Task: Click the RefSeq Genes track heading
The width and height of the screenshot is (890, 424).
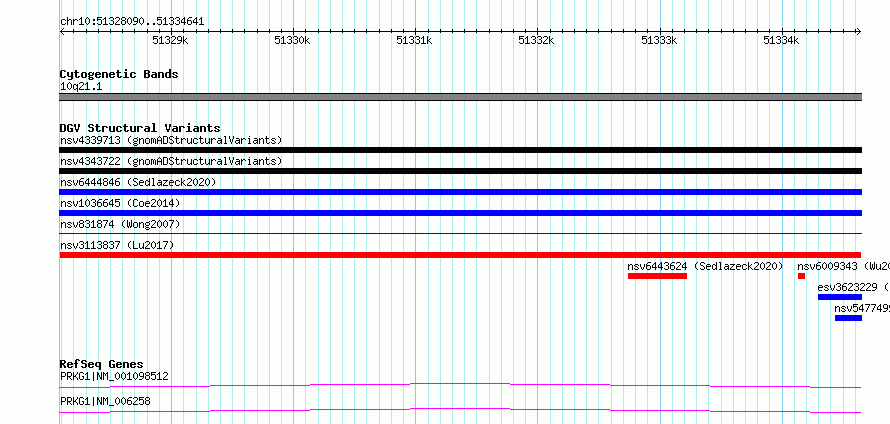Action: click(102, 364)
